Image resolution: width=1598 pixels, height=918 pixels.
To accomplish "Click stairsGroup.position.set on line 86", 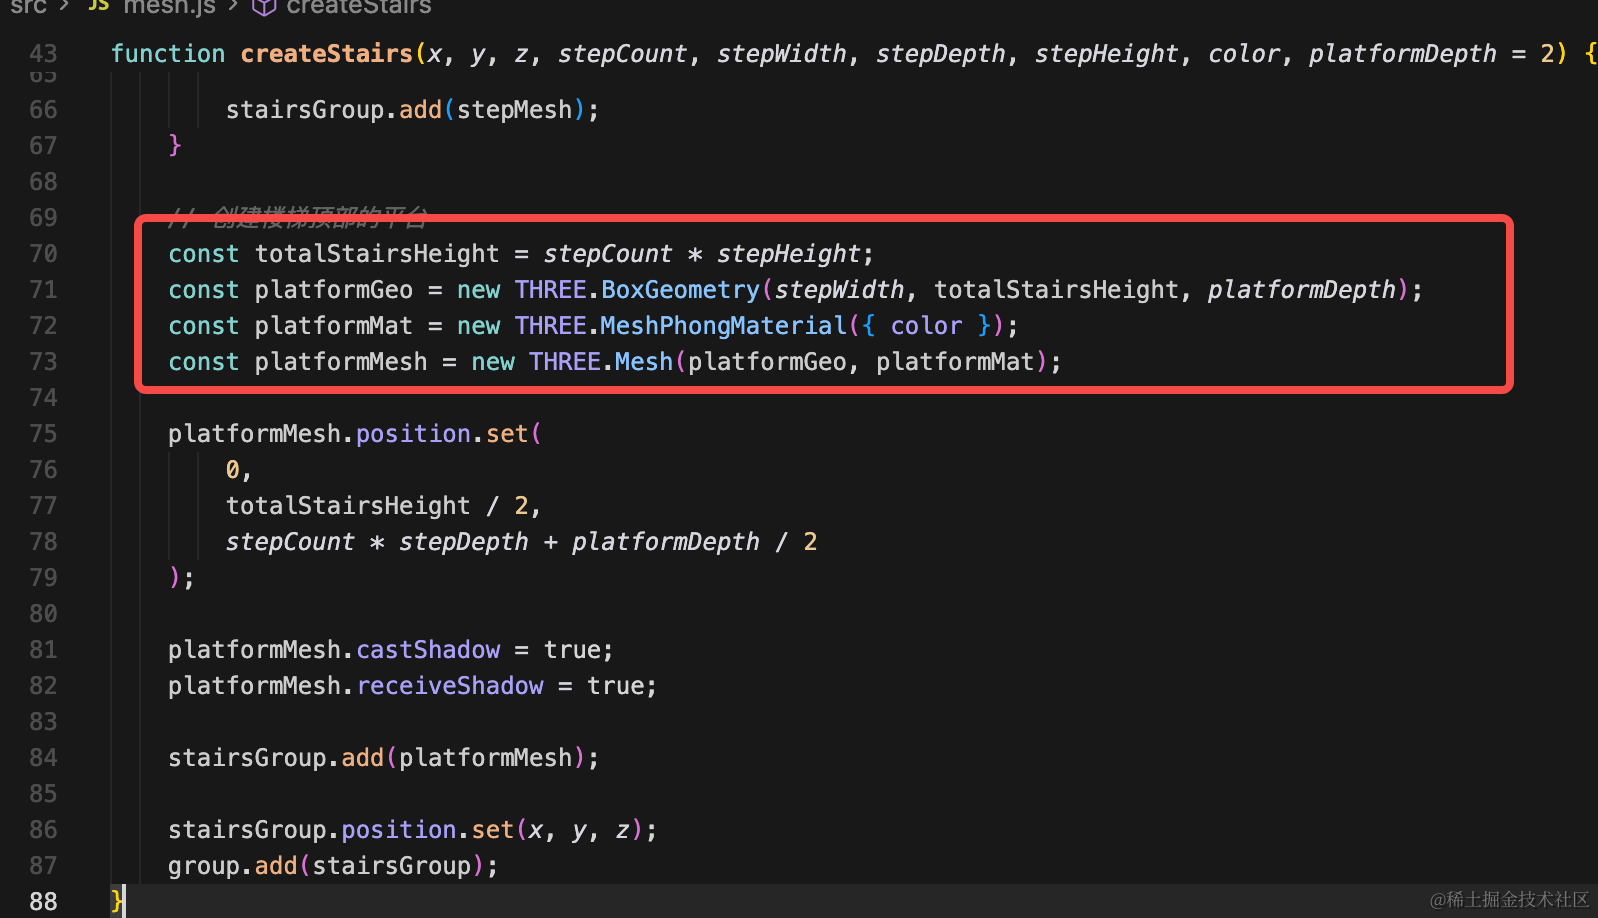I will 341,830.
